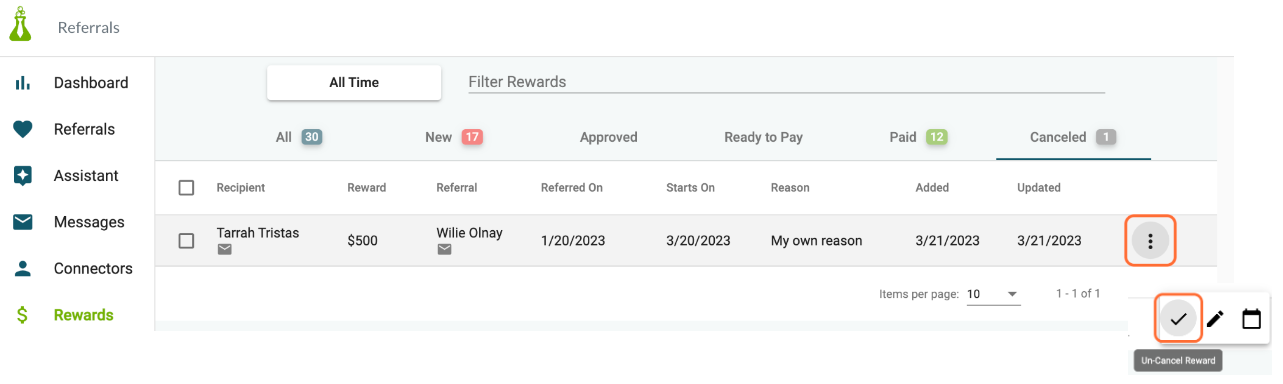Click the green flask logo icon
This screenshot has width=1283, height=384.
21,25
